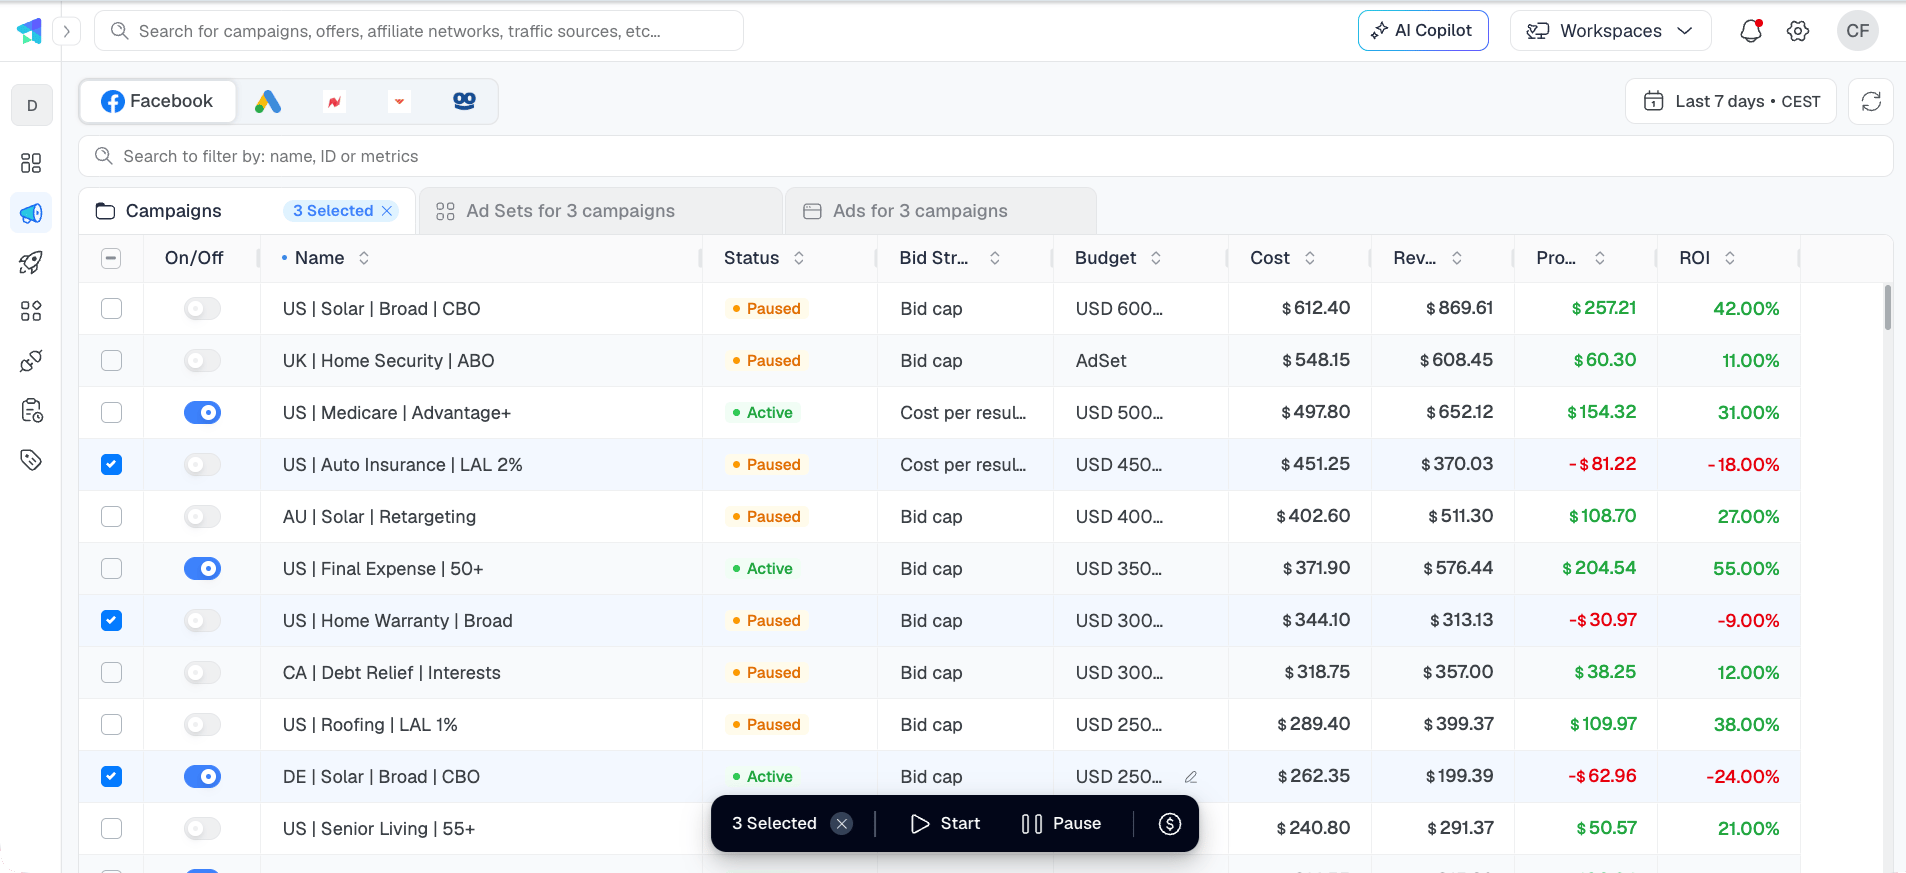Click the dollar budget icon in the bulk action bar
Screen dimensions: 1906x873
[x=1170, y=824]
